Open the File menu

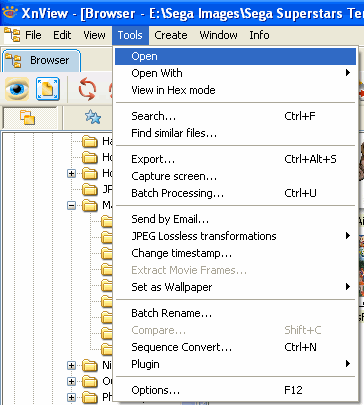pos(33,35)
